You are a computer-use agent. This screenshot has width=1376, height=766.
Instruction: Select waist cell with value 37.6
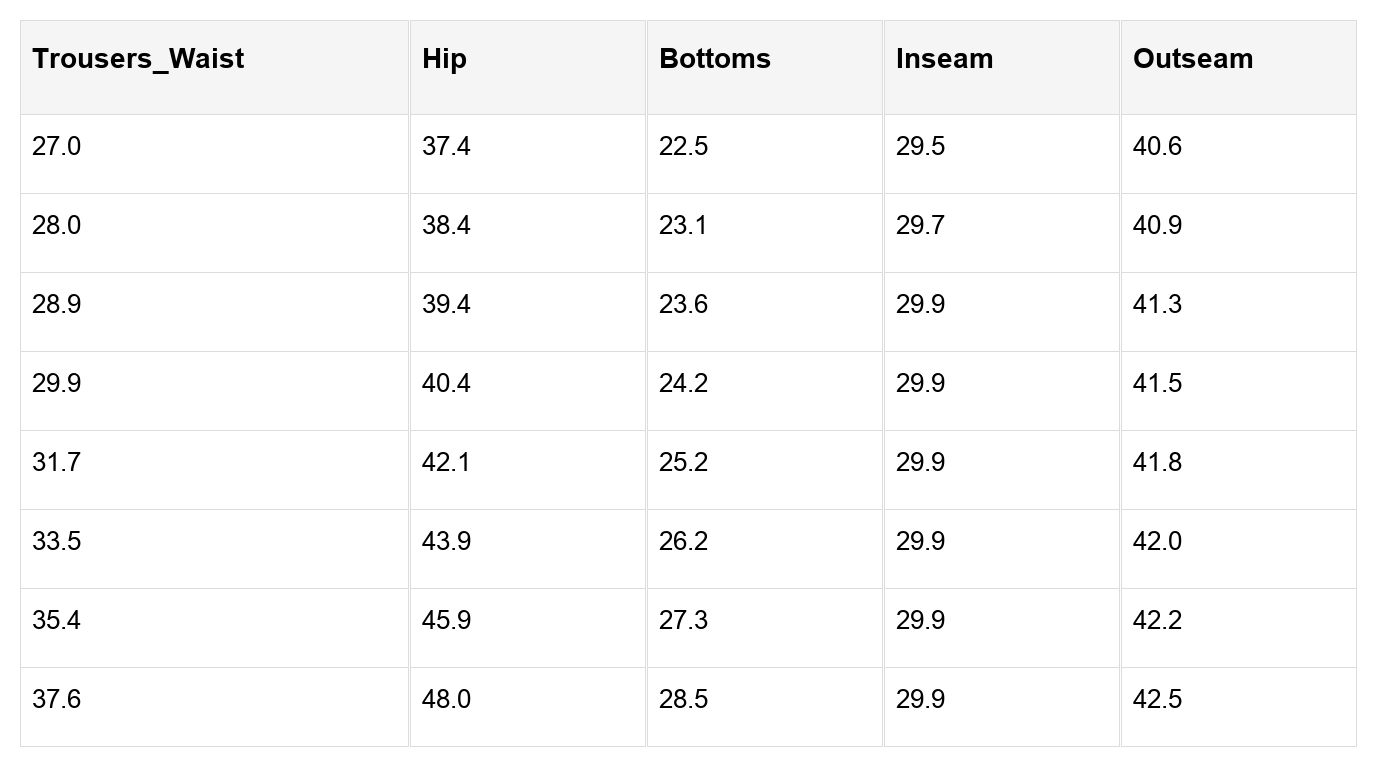57,700
